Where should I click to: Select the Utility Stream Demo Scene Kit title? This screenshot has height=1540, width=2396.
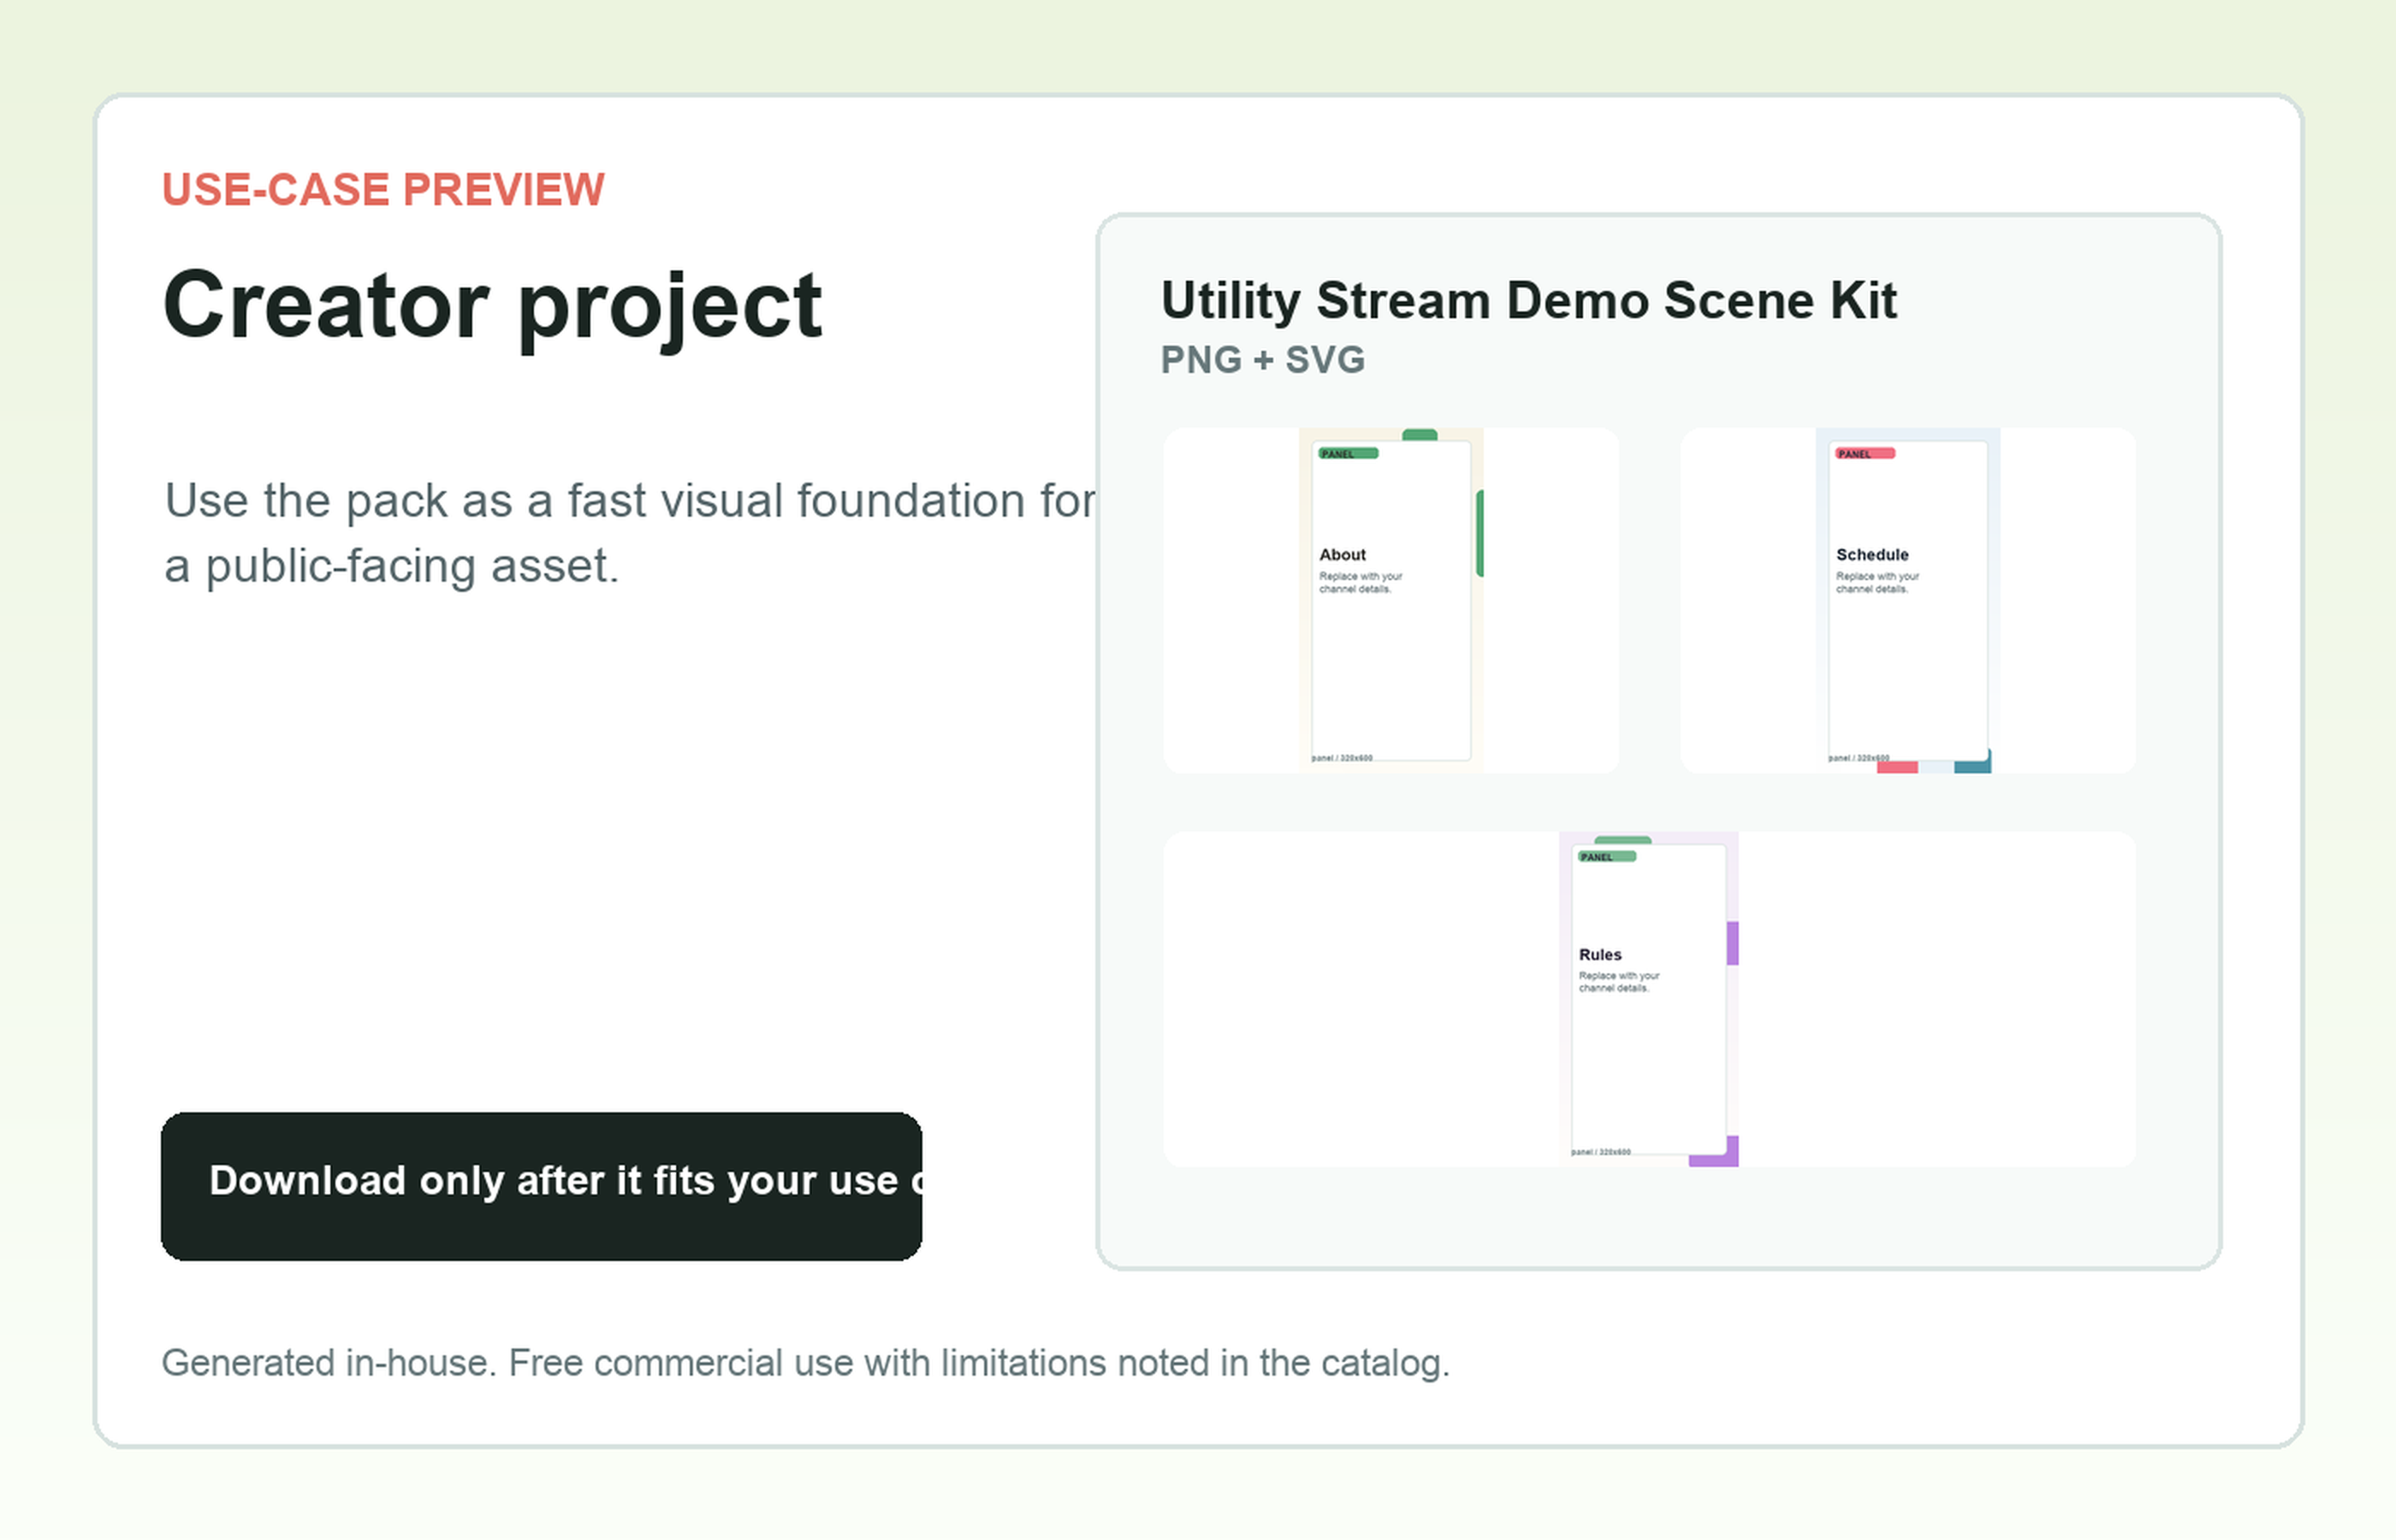click(x=1528, y=301)
